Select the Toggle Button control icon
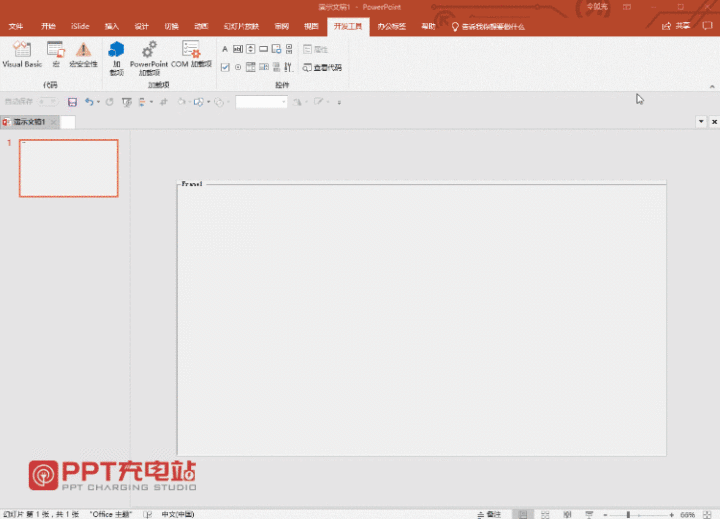The width and height of the screenshot is (720, 519). [276, 68]
